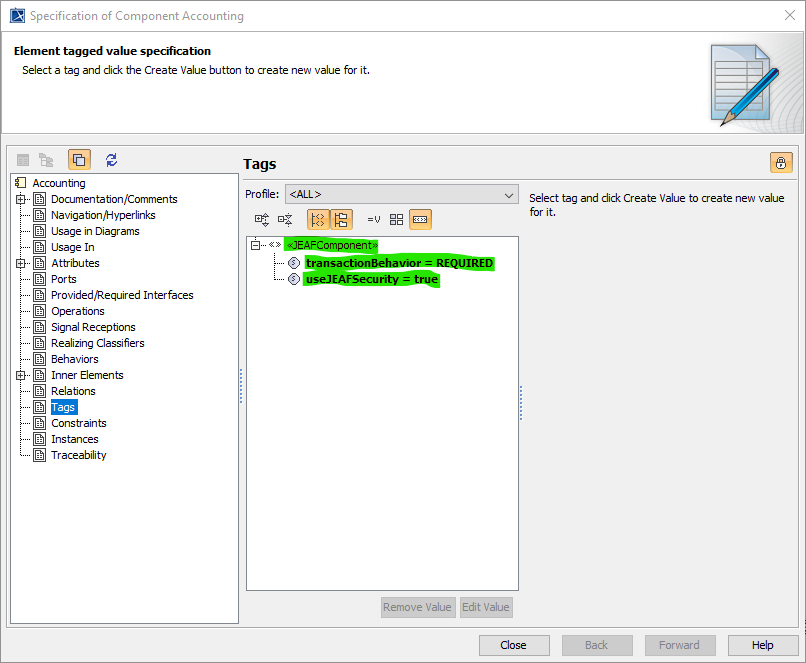Click the Ports page icon
806x663 pixels.
click(40, 280)
